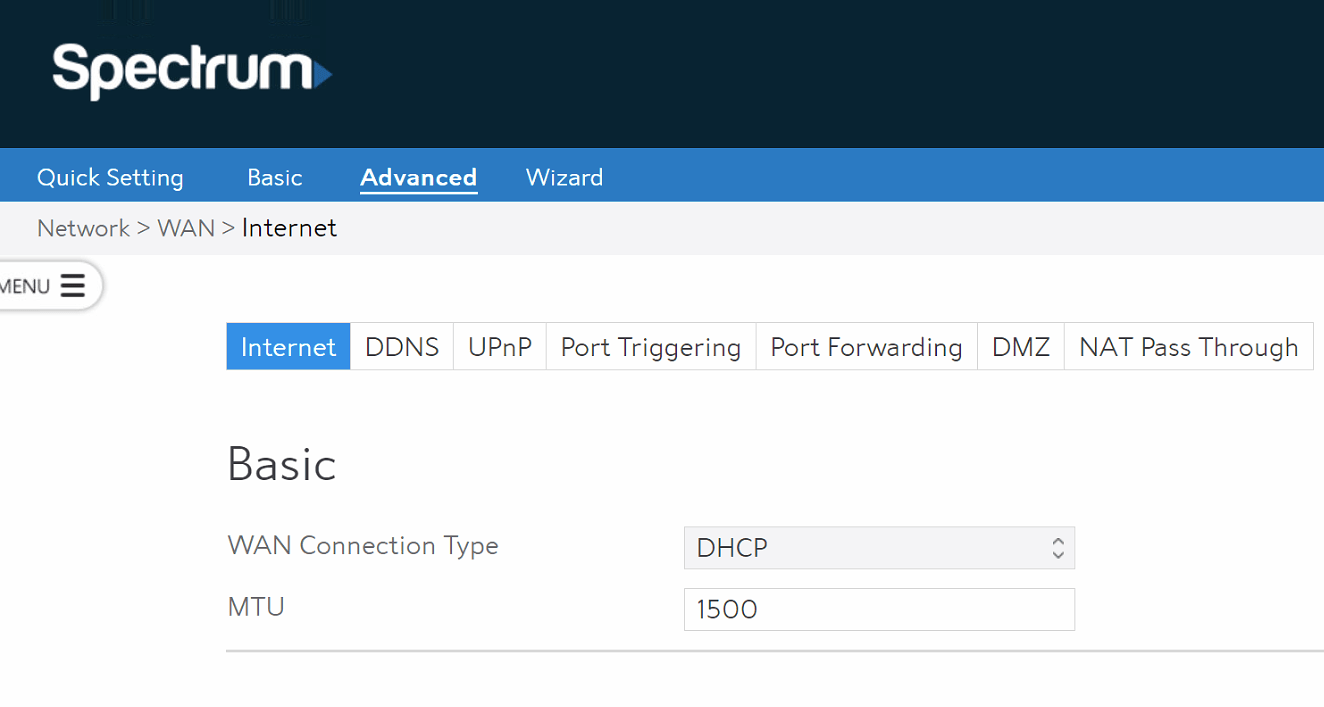Viewport: 1324px width, 707px height.
Task: Click WAN in the breadcrumb trail
Action: coord(186,228)
